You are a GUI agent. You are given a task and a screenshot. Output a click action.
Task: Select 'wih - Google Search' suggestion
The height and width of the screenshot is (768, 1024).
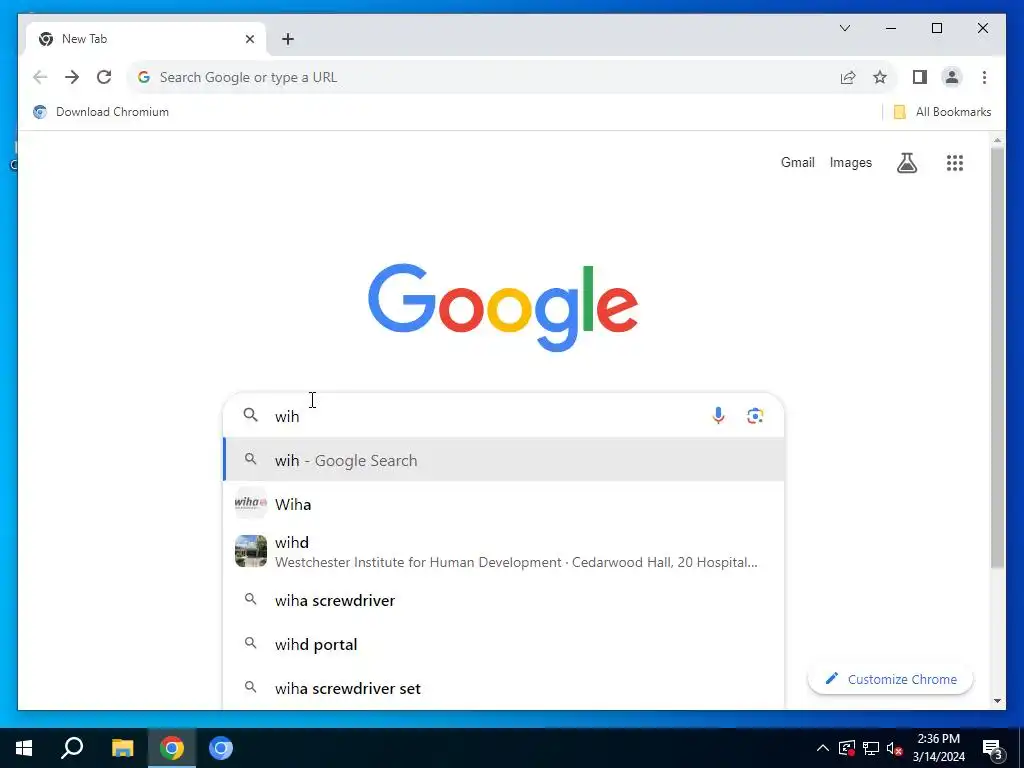point(504,460)
